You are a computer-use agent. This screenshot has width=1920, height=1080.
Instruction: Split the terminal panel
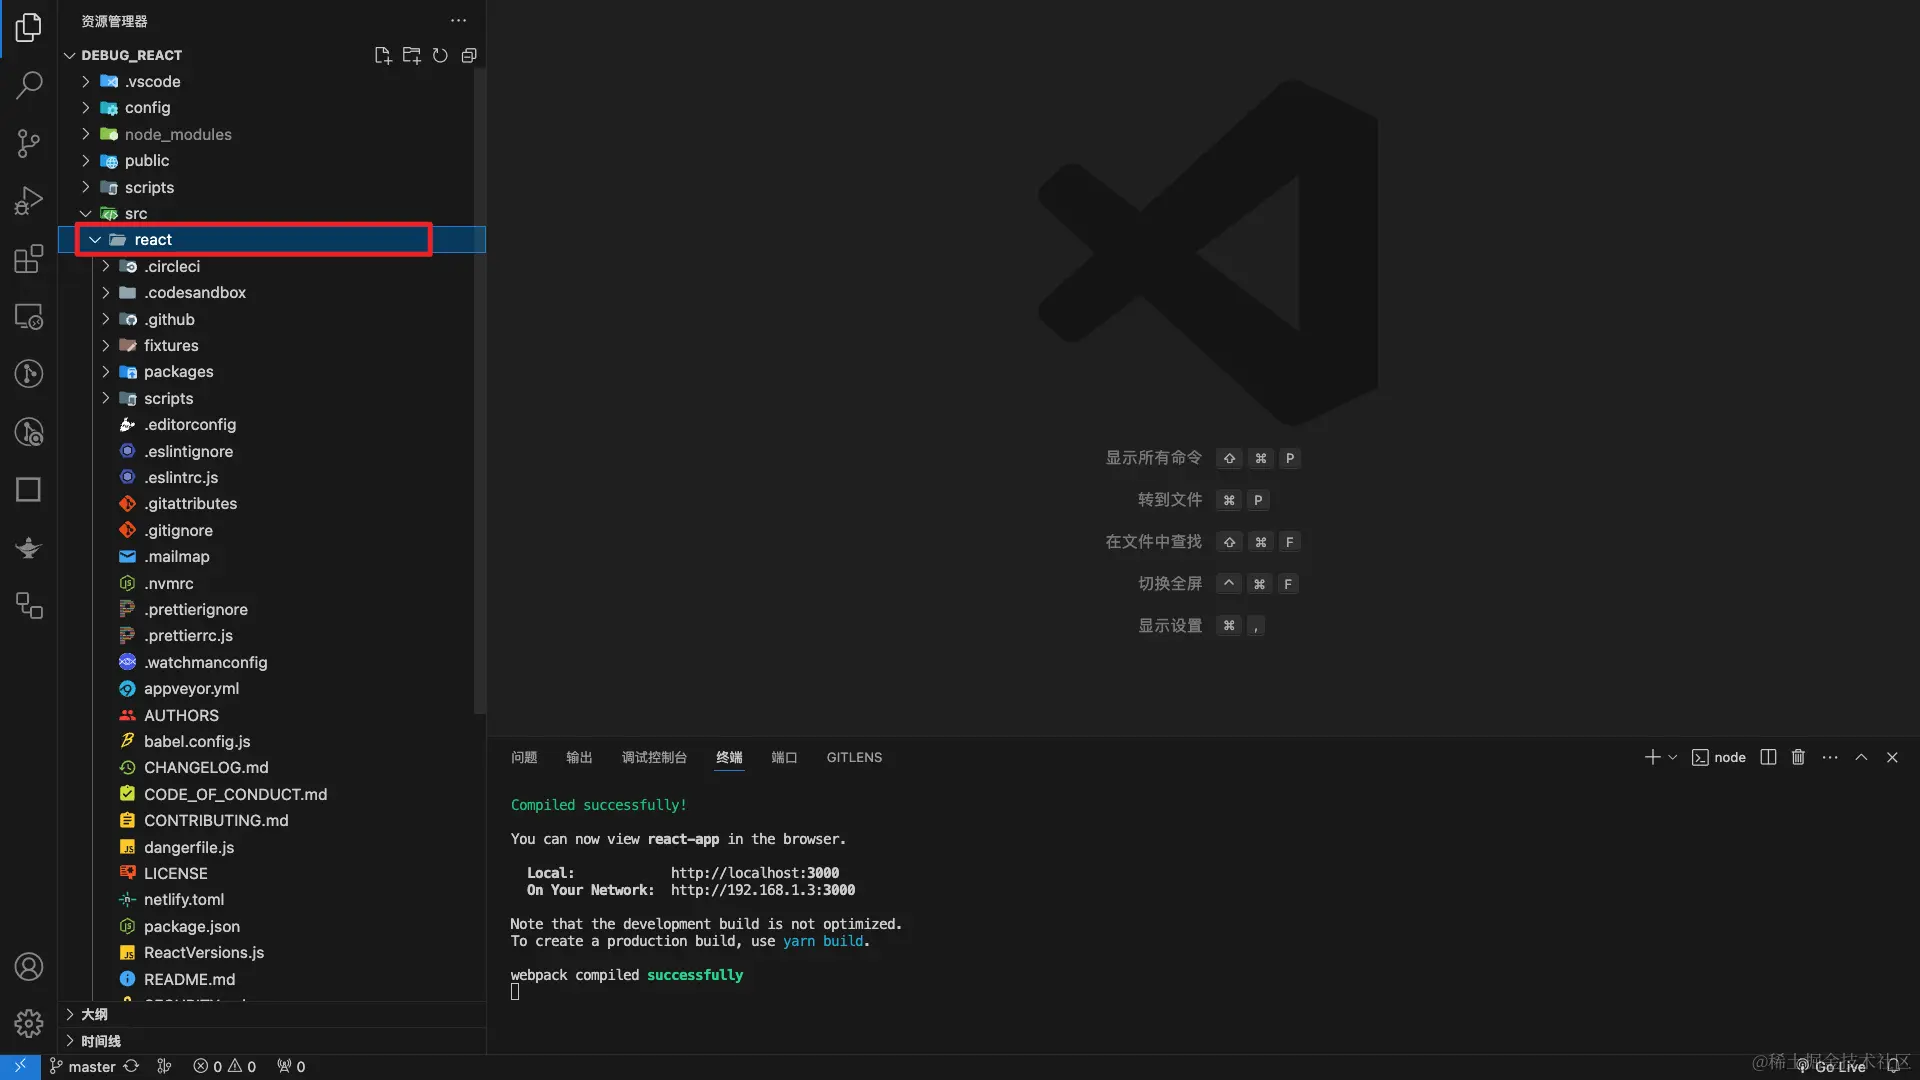pyautogui.click(x=1768, y=757)
